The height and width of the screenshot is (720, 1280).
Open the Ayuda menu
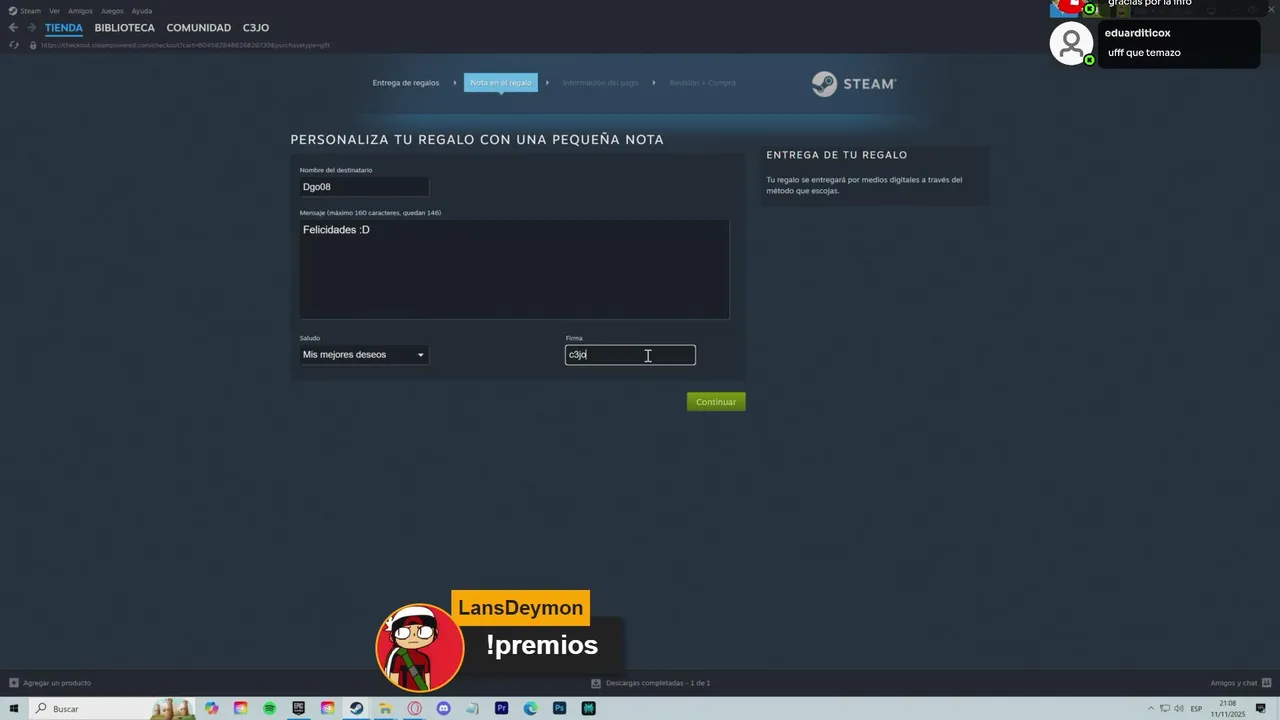click(142, 11)
